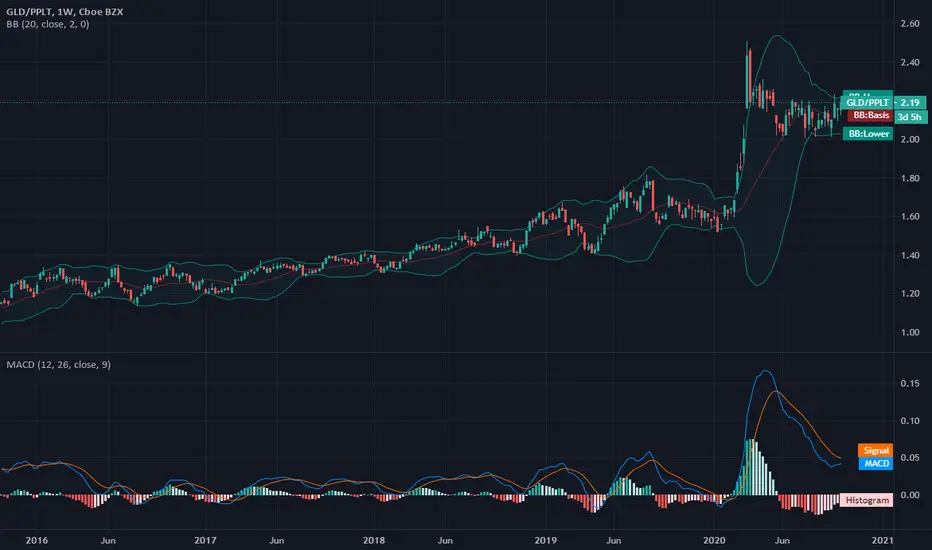The height and width of the screenshot is (550, 932).
Task: Click the blue MACD line label
Action: tap(876, 463)
